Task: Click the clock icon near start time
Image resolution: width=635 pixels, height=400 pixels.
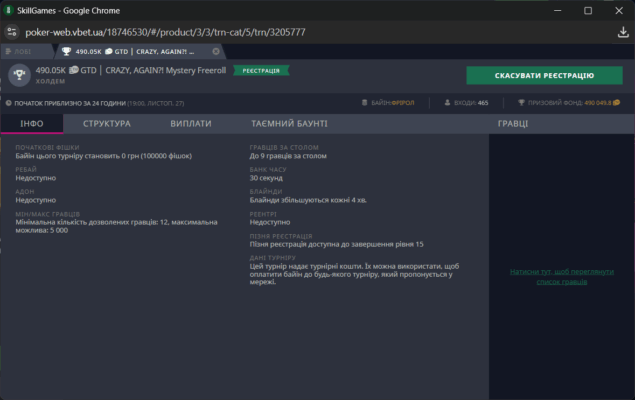Action: tap(8, 102)
